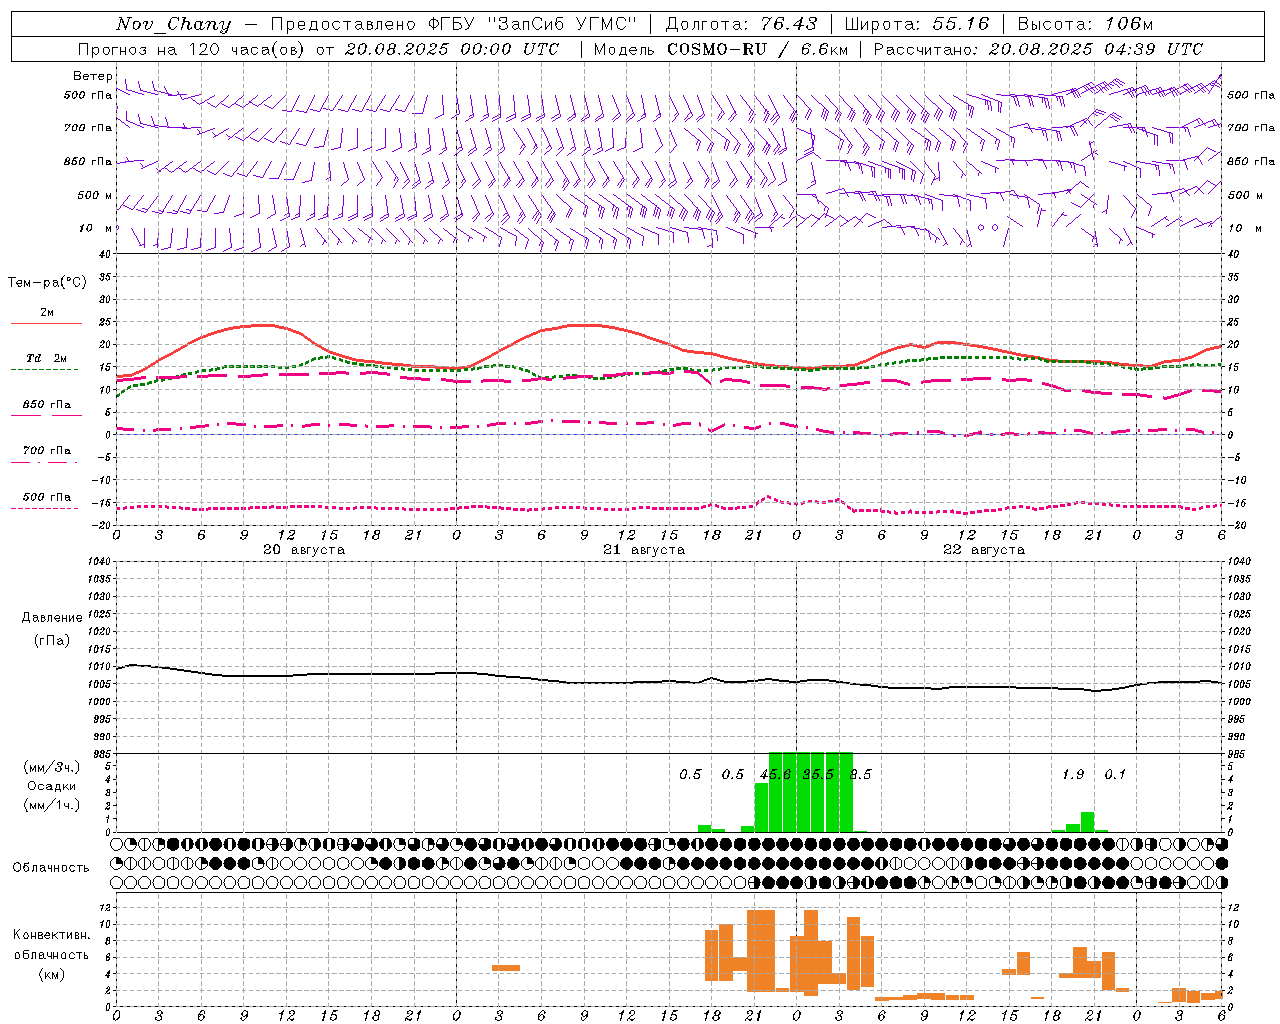
Task: Click the 'Td 2м' dew point legend entry
Action: click(47, 358)
